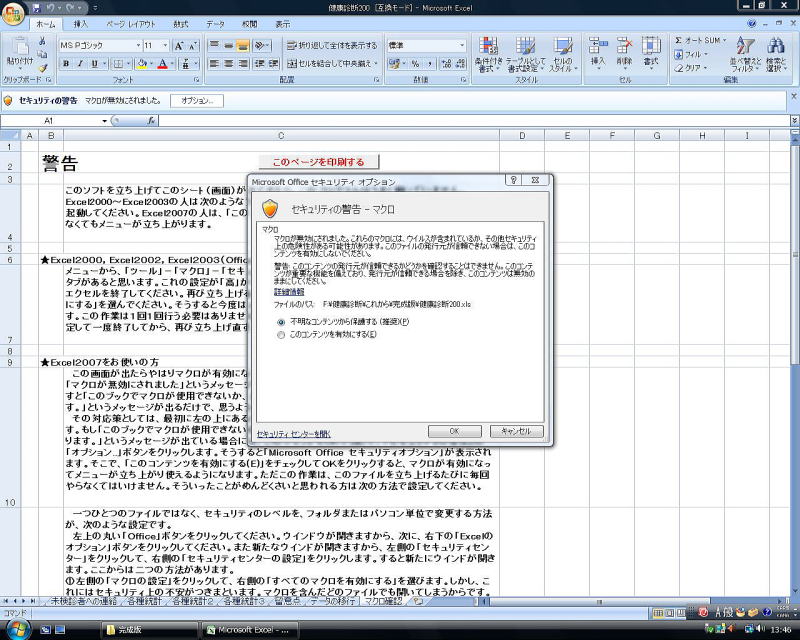This screenshot has height=640, width=800.
Task: Click the fx insert function icon
Action: [151, 120]
